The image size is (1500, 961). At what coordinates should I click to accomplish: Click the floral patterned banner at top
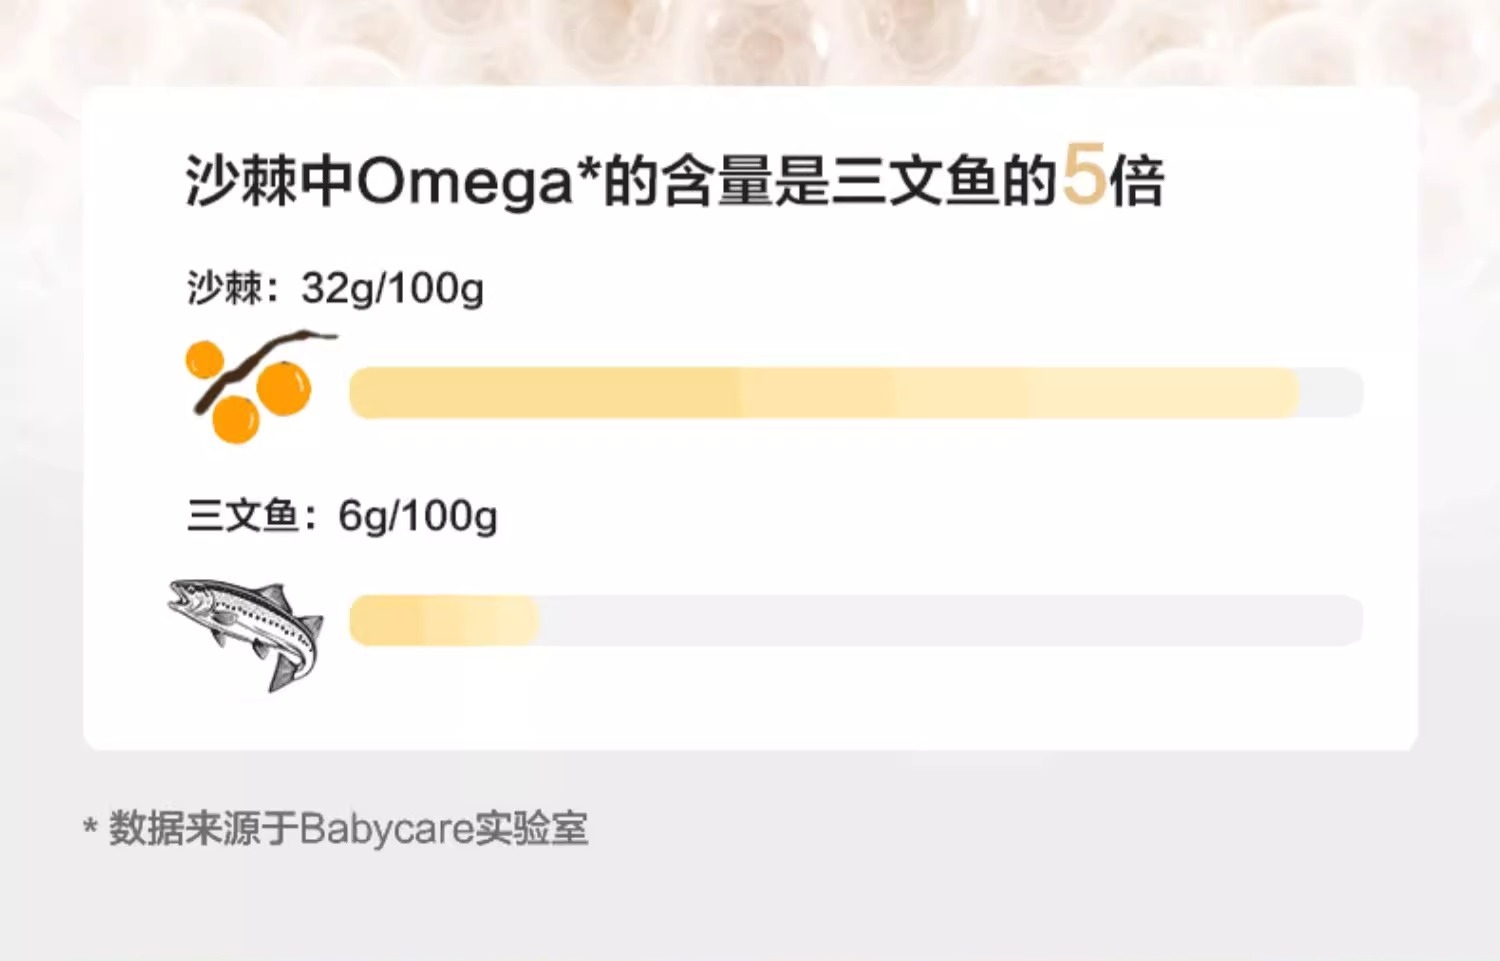coord(750,40)
